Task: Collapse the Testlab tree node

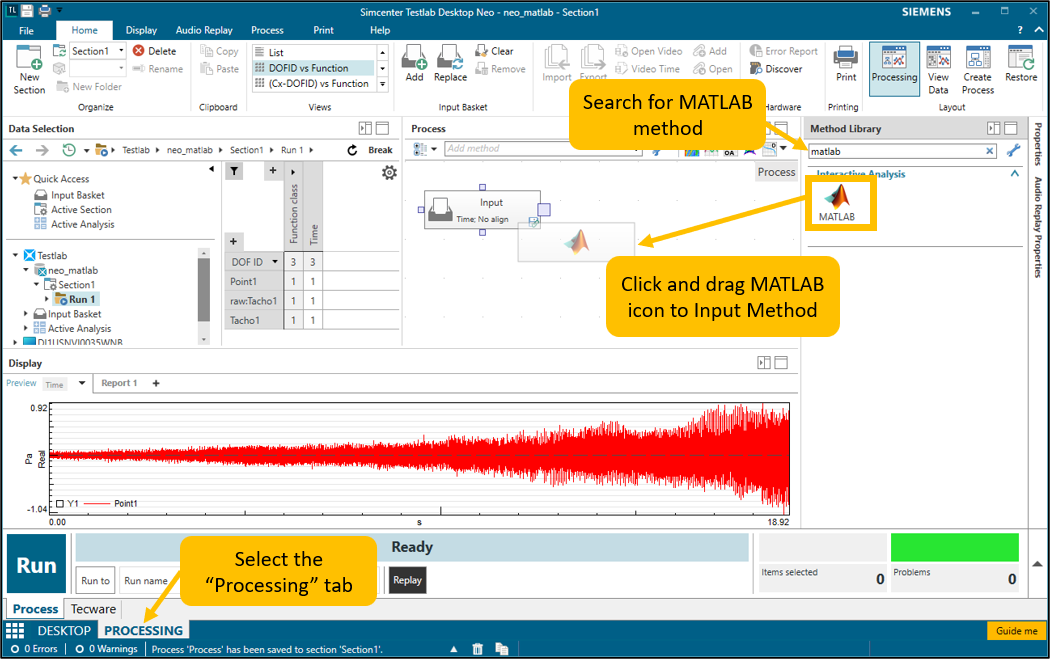Action: (x=15, y=255)
